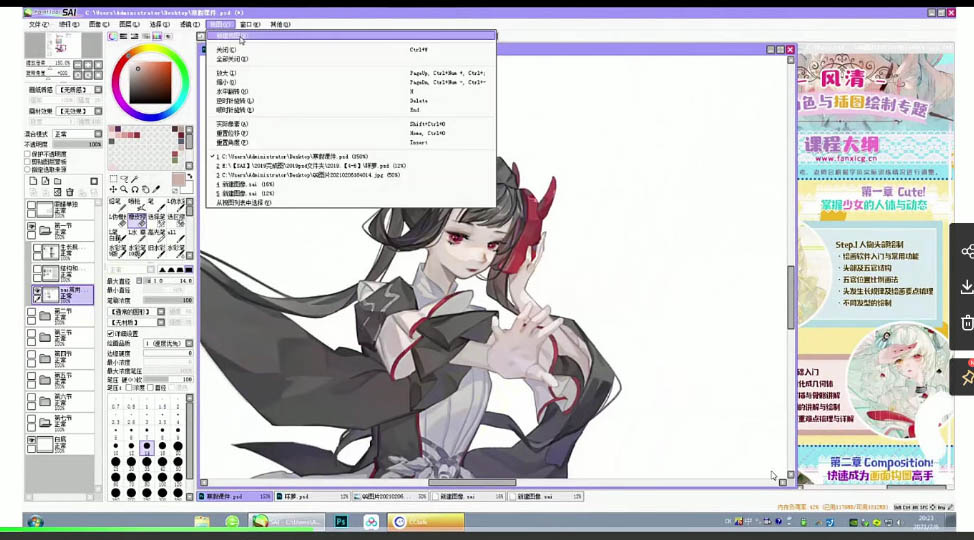974x540 pixels.
Task: Pick the flattest brush edge shape
Action: [x=189, y=270]
